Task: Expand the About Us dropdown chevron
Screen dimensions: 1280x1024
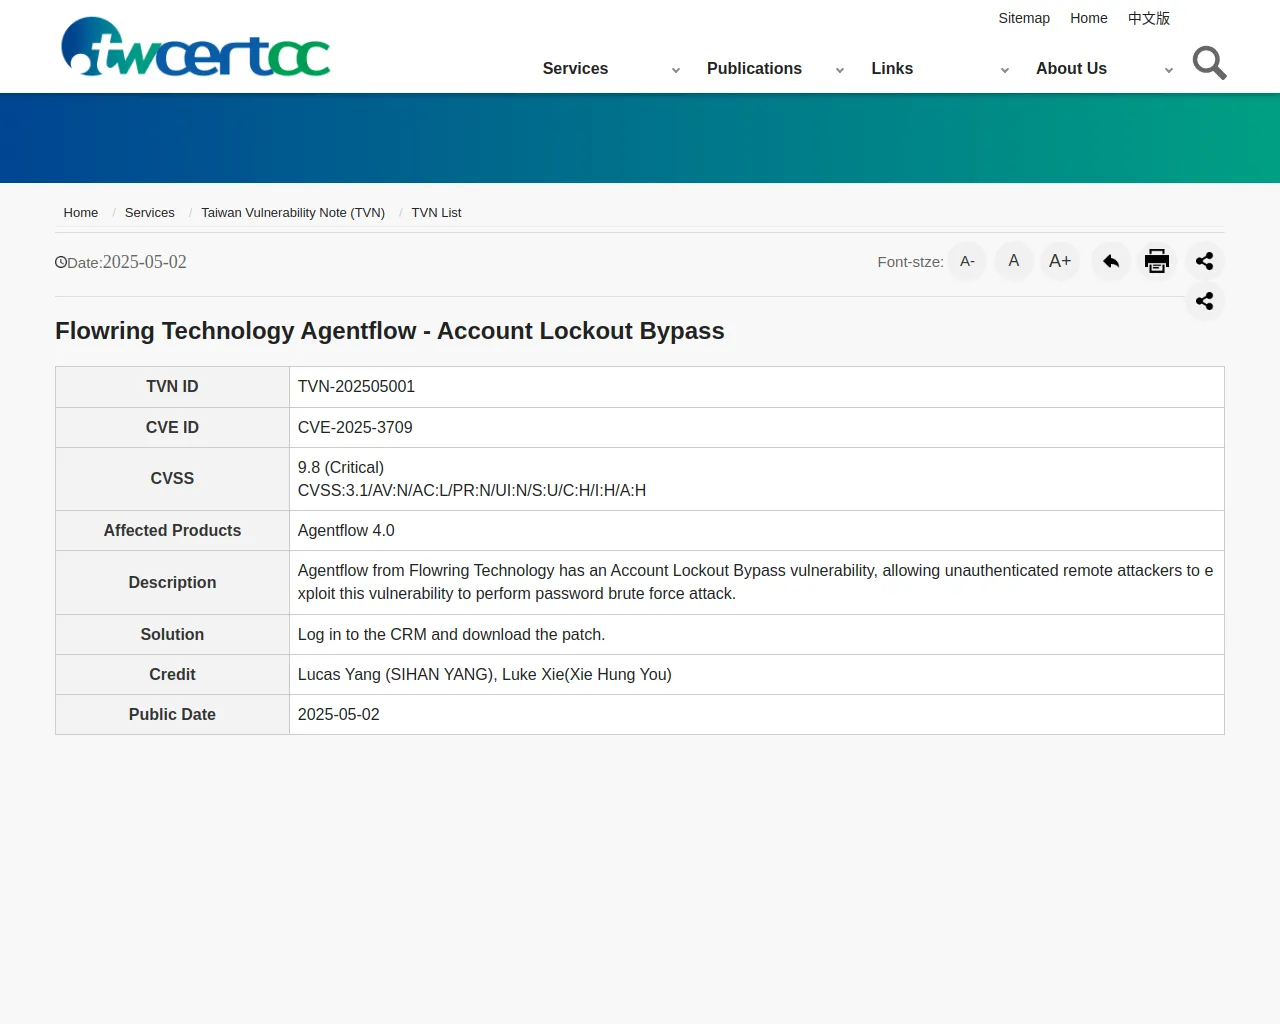Action: tap(1169, 70)
